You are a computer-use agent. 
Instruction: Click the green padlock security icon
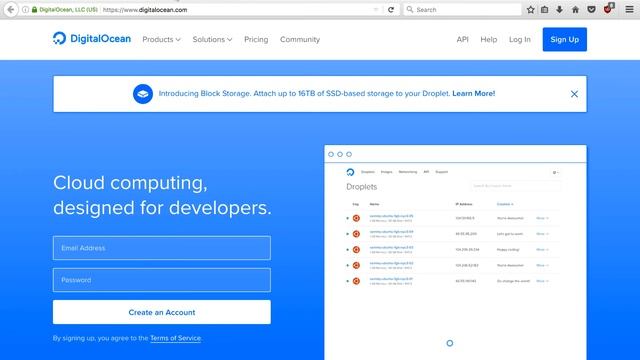[x=34, y=9]
